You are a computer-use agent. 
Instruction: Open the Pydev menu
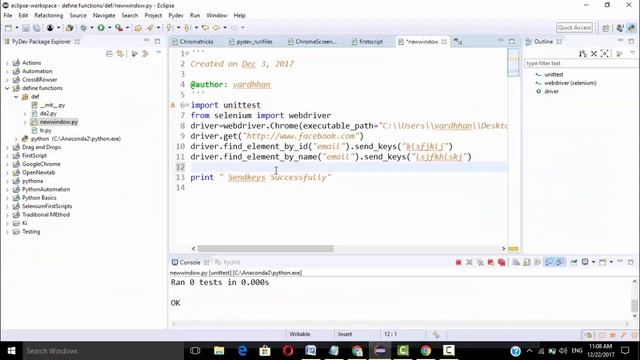point(176,16)
